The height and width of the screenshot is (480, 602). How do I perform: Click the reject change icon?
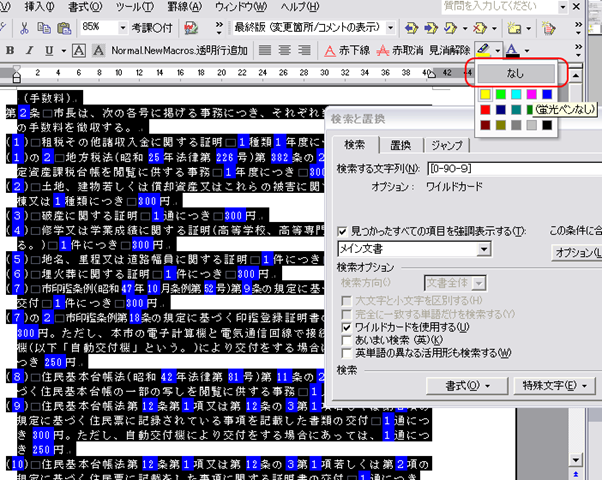click(x=479, y=28)
